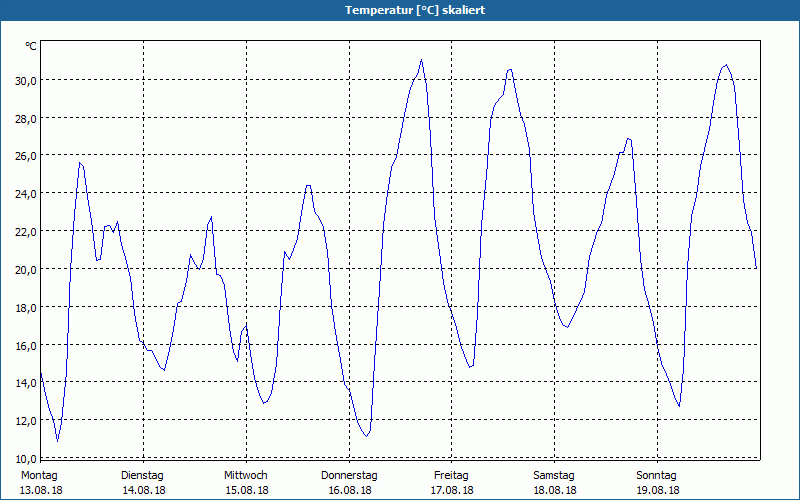Click the Samstag day label

click(x=554, y=476)
